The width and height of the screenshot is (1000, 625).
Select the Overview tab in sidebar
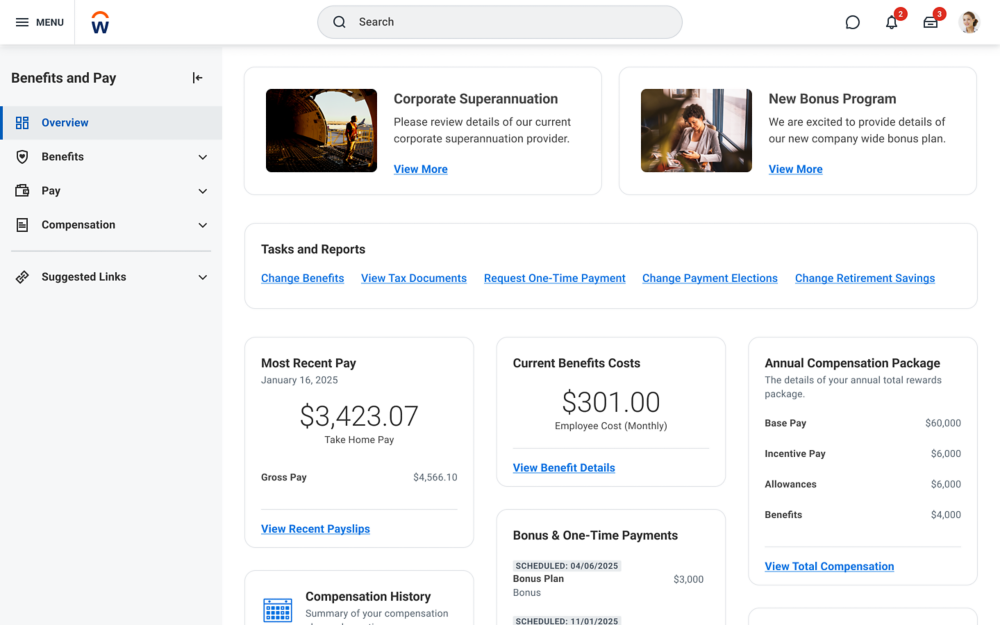pyautogui.click(x=64, y=121)
